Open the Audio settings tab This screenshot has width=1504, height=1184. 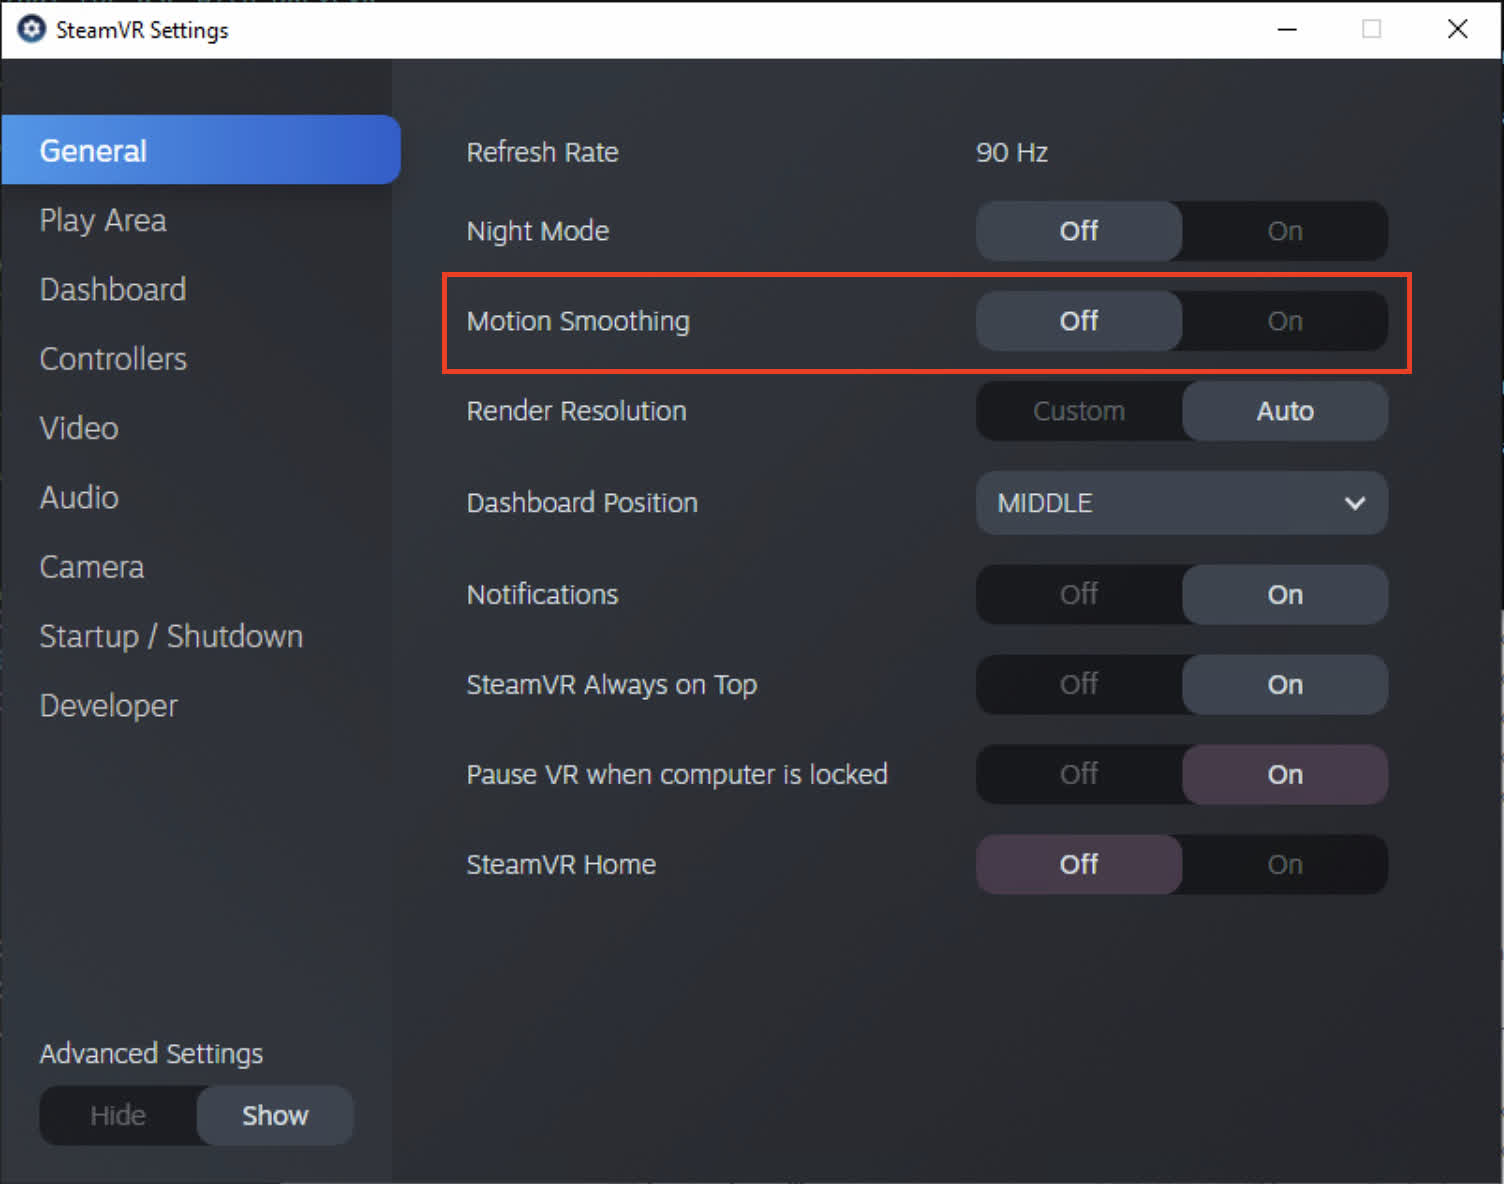(x=79, y=498)
